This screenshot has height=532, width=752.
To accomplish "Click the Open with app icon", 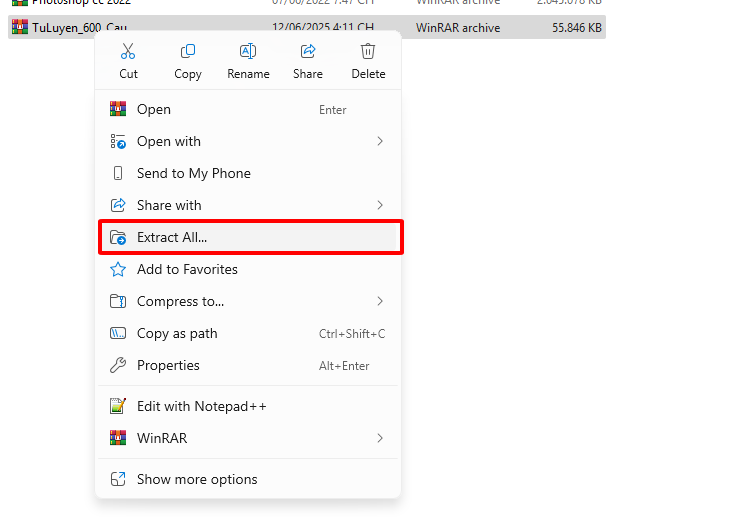I will (x=118, y=141).
